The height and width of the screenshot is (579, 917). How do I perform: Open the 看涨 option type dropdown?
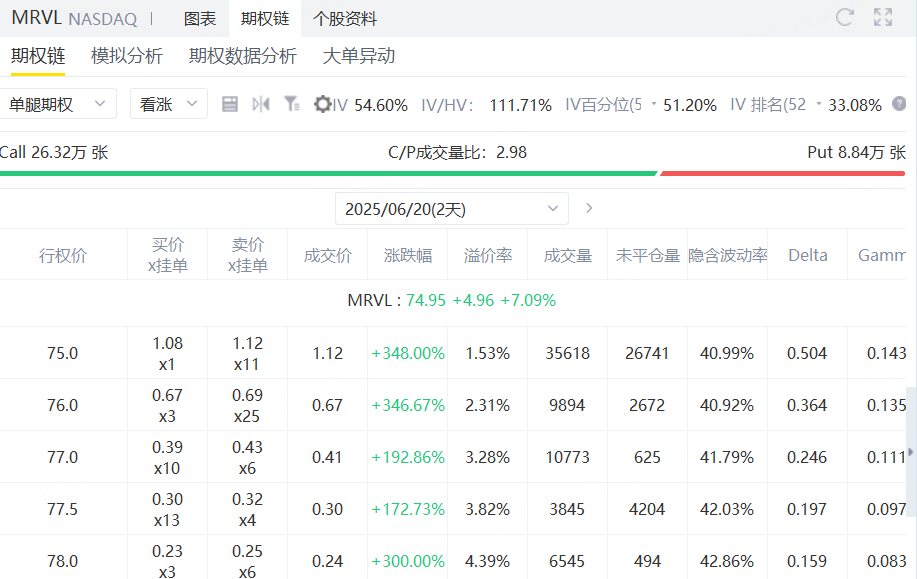coord(169,104)
